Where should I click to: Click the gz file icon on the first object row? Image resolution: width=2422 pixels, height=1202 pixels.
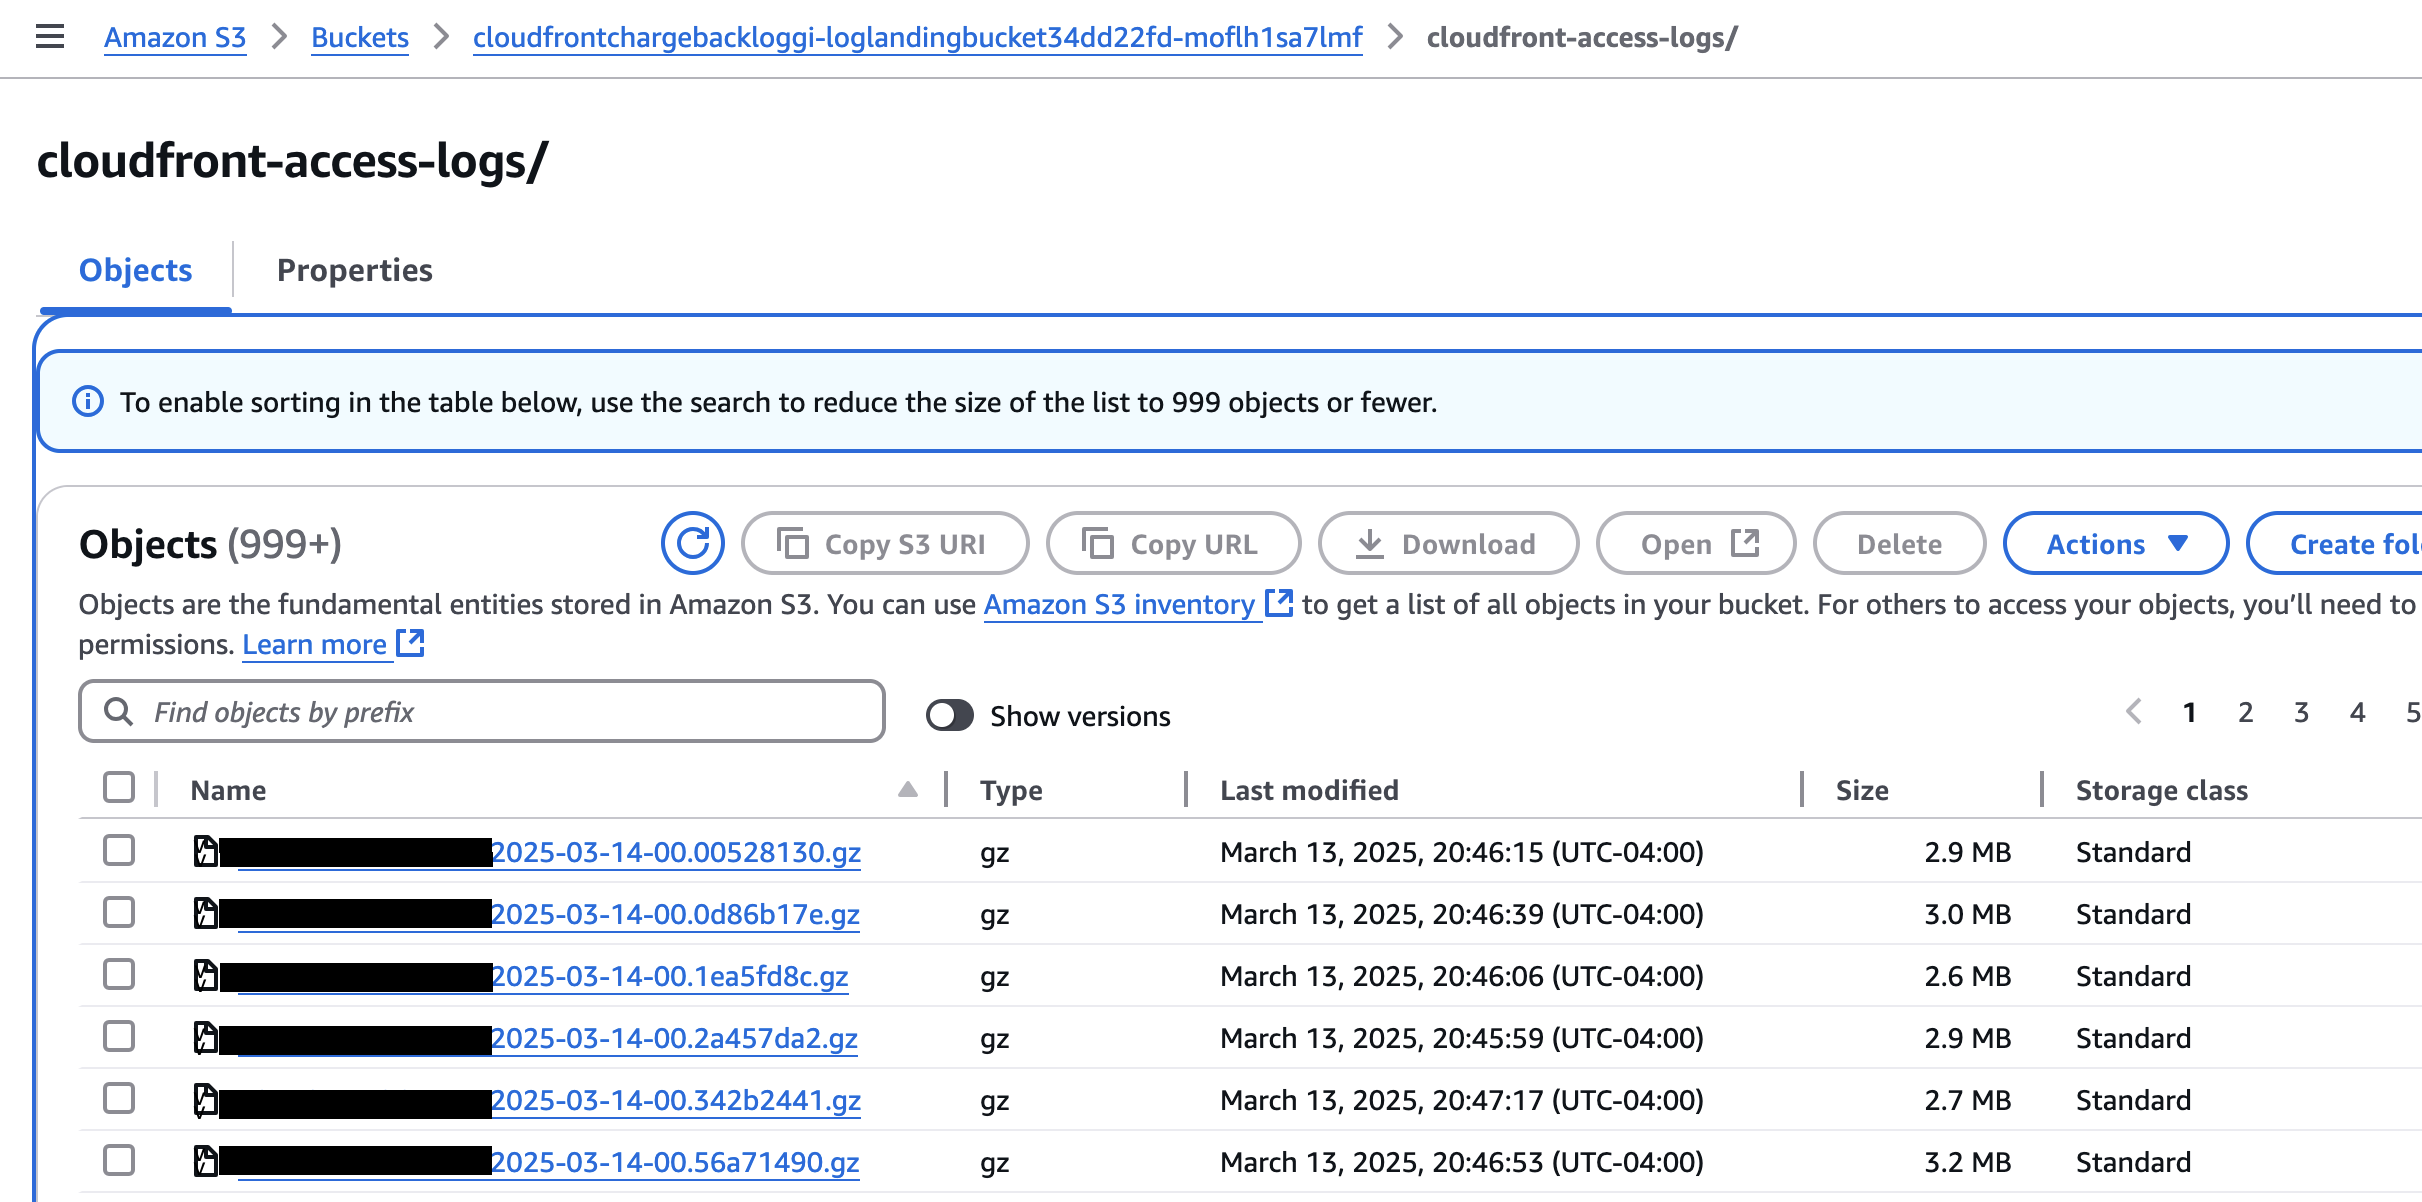click(206, 851)
